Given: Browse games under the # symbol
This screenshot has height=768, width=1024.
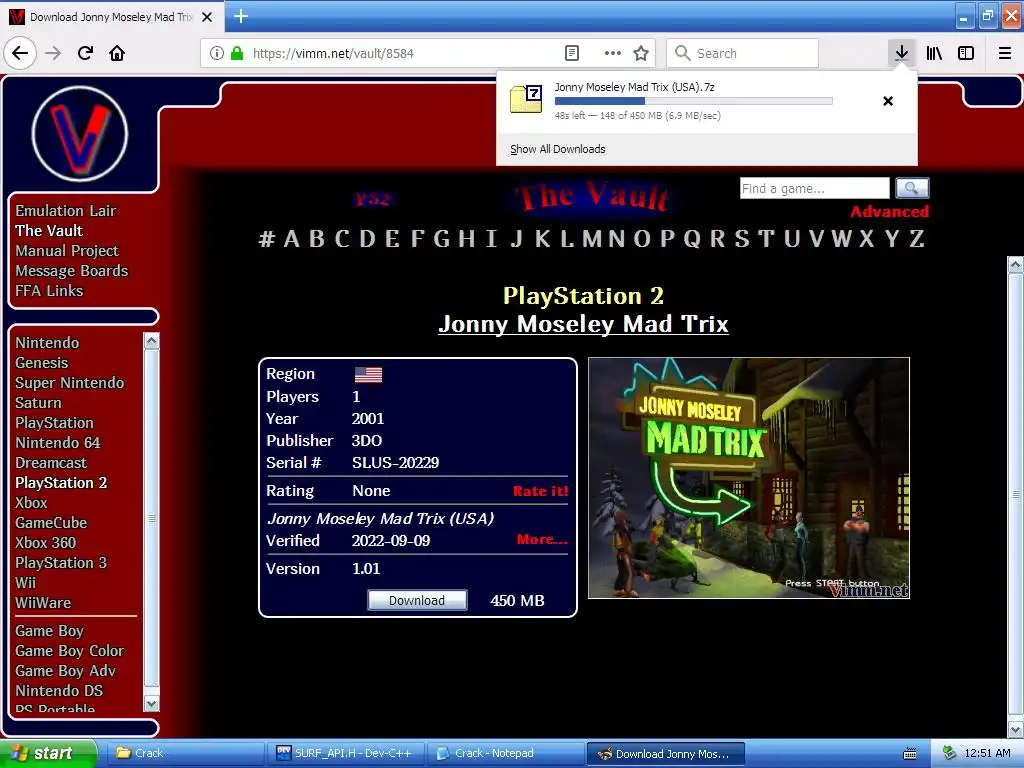Looking at the screenshot, I should tap(266, 239).
